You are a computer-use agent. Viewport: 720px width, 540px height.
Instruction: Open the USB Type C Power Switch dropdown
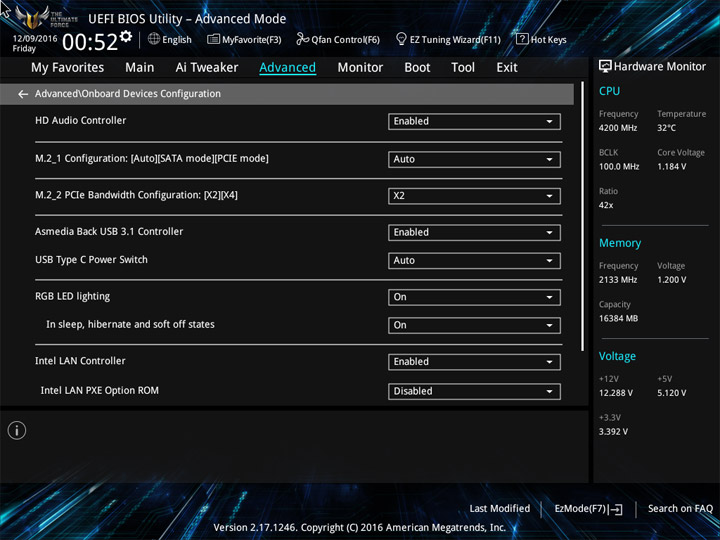tap(474, 261)
